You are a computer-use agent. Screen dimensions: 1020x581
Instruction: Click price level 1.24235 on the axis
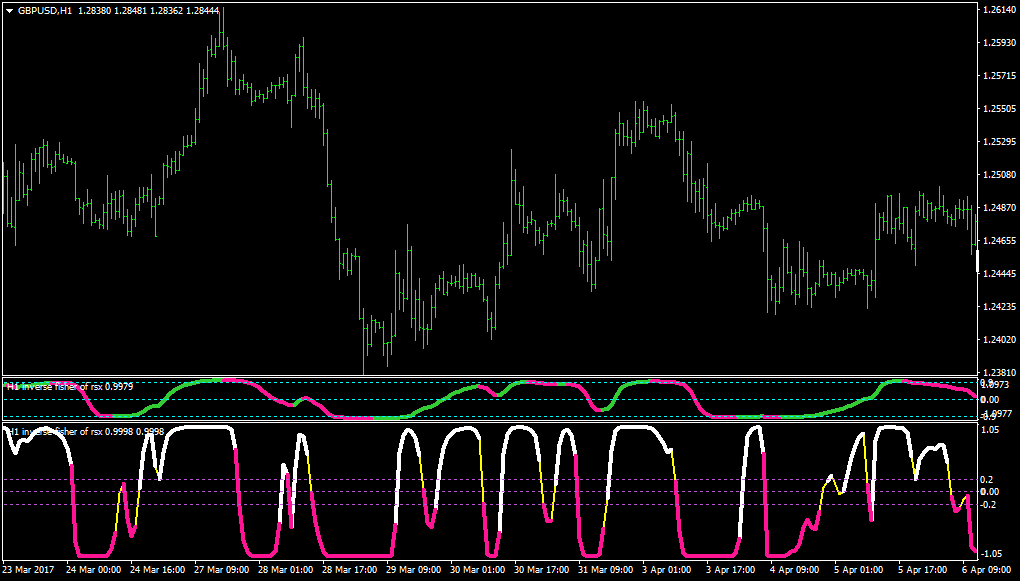click(999, 306)
